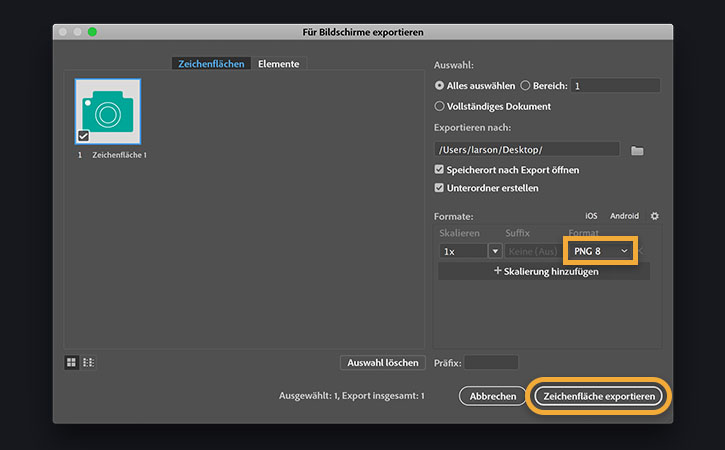This screenshot has height=450, width=725.
Task: Switch to large thumbnail grid view
Action: tap(72, 362)
